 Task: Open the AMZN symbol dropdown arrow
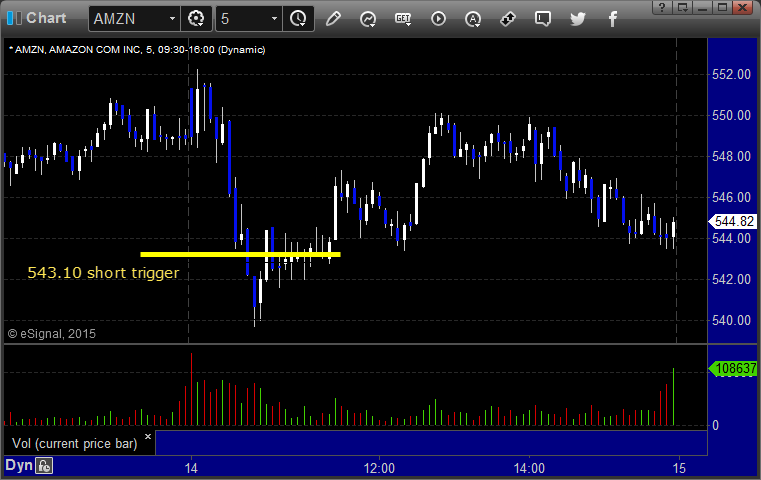(172, 19)
